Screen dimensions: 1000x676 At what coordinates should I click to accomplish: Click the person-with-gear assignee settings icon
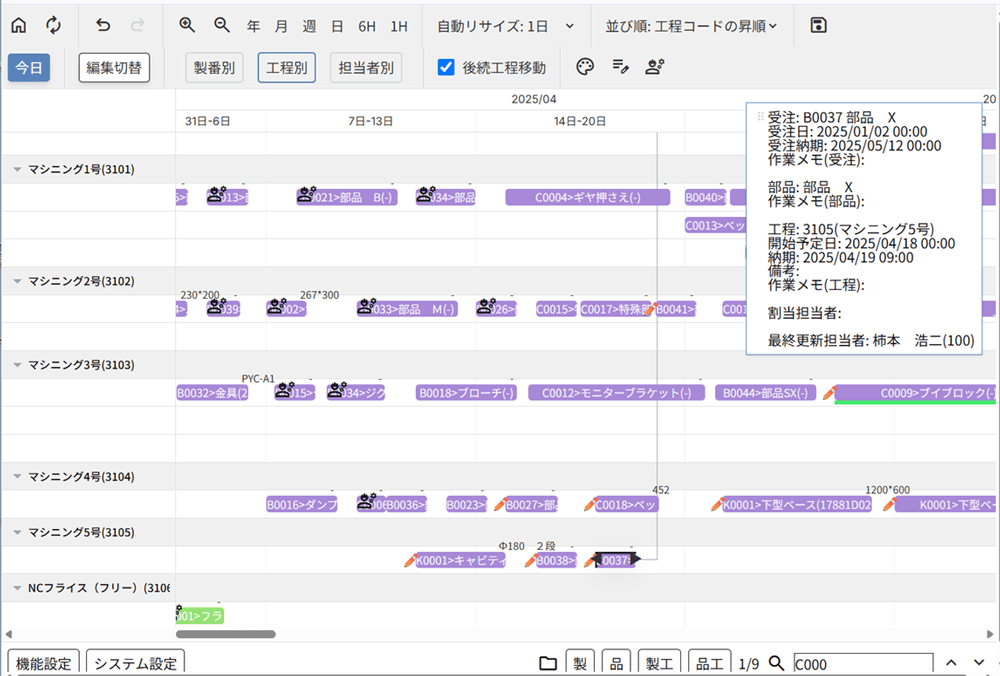tap(655, 67)
